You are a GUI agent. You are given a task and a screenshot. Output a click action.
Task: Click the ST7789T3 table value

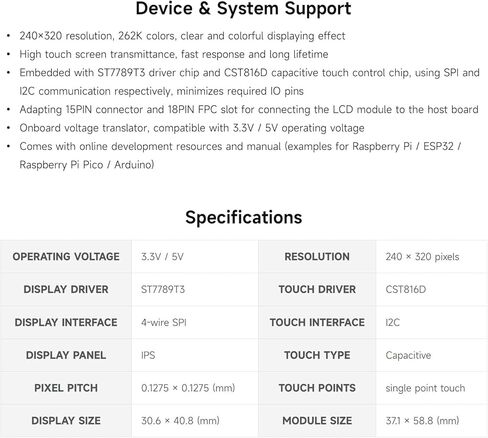(163, 289)
